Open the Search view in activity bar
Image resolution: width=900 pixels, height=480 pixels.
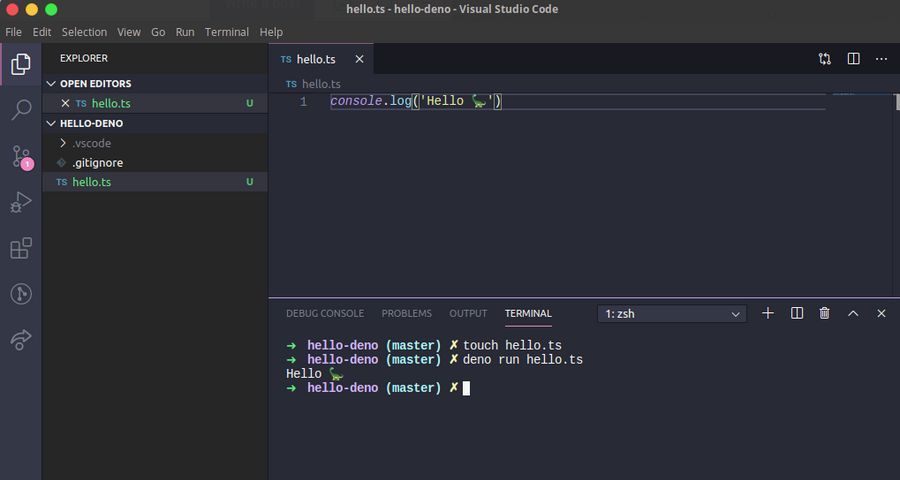[21, 110]
